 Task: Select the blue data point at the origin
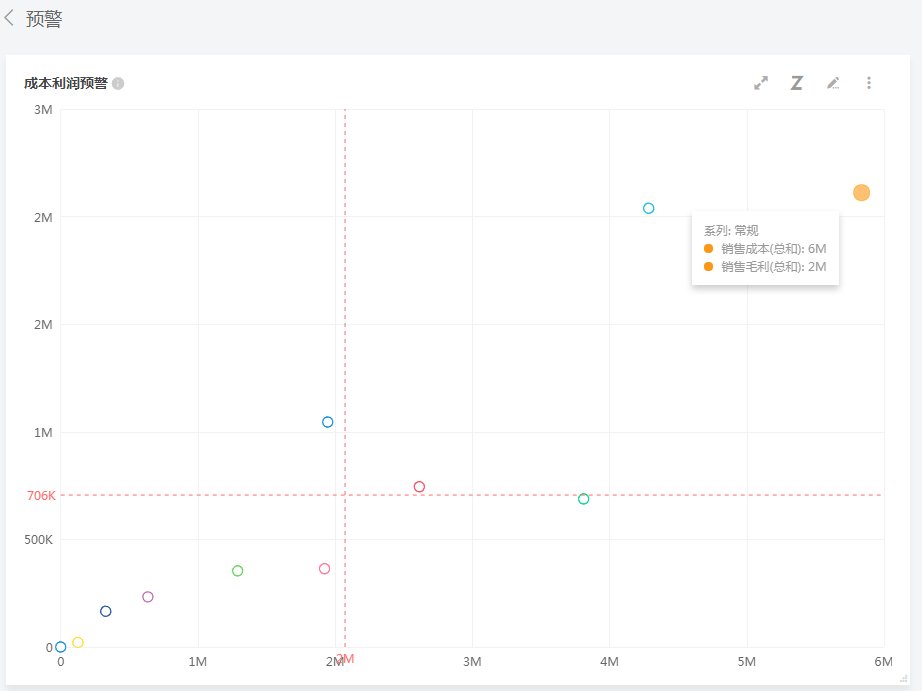pos(61,647)
